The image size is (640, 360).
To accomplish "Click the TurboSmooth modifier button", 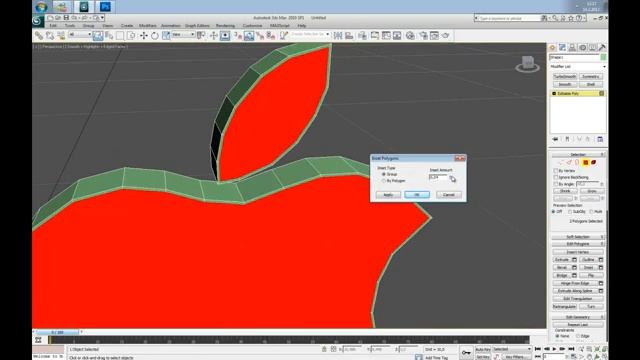I will coord(564,77).
